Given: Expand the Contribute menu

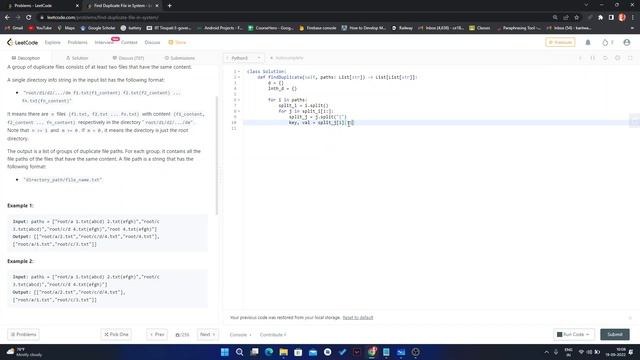Looking at the screenshot, I should pos(273,335).
